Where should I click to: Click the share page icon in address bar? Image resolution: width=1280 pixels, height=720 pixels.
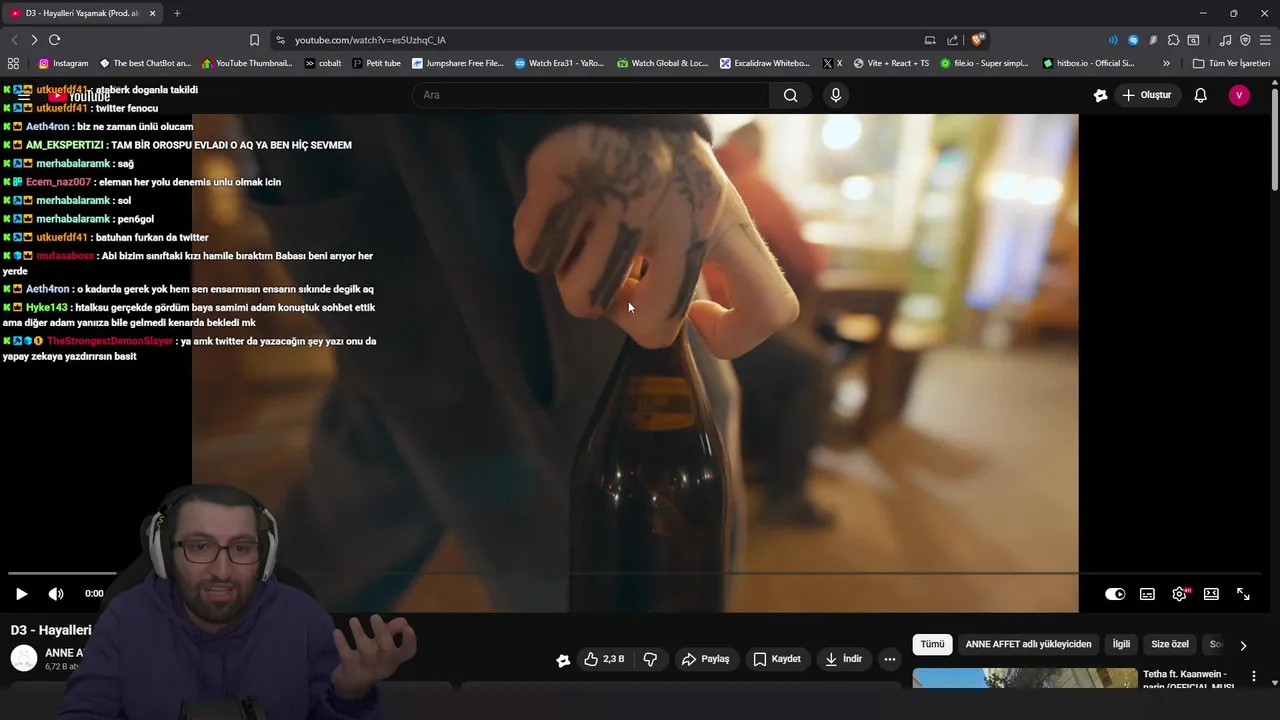point(952,40)
